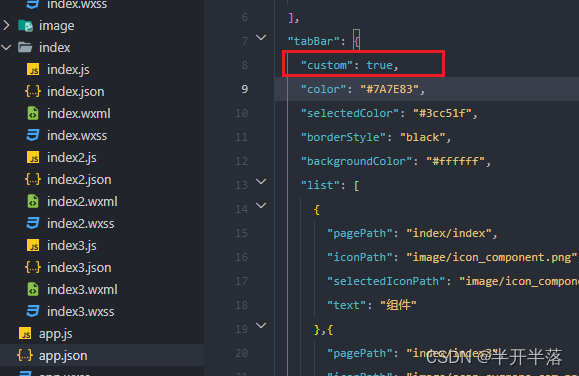Open index2.json file
This screenshot has height=376, width=579.
click(x=79, y=180)
